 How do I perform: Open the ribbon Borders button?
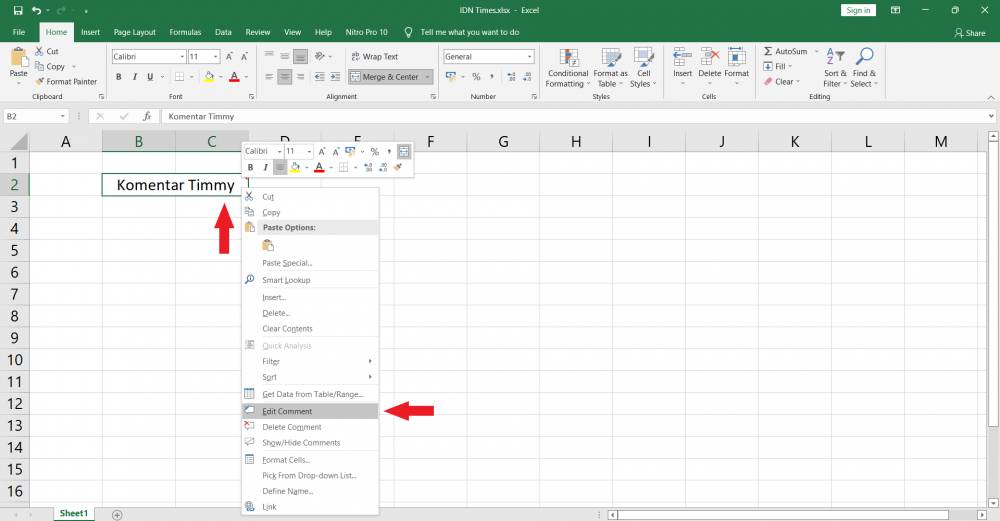[180, 77]
